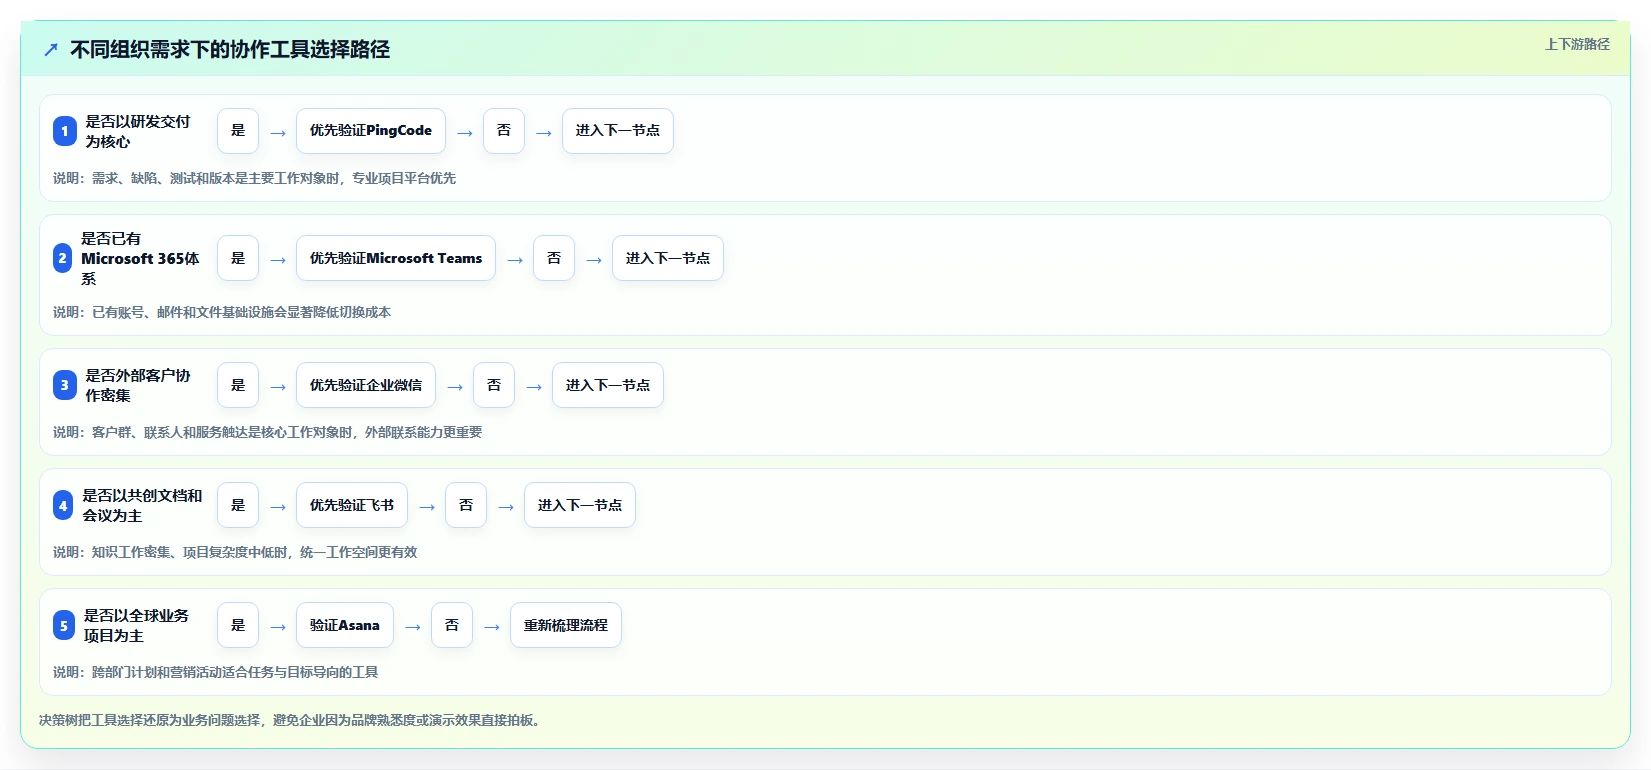
Task: Click the number 1 step badge
Action: point(65,131)
